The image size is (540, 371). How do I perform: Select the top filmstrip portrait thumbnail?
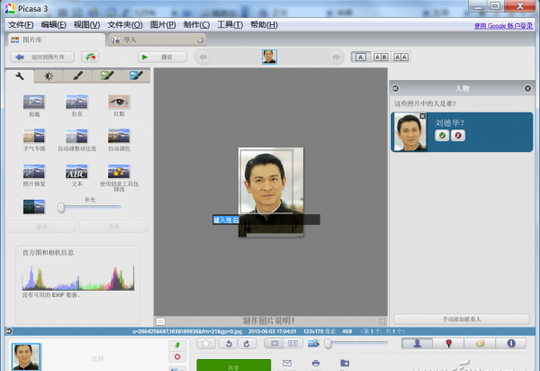pos(269,57)
